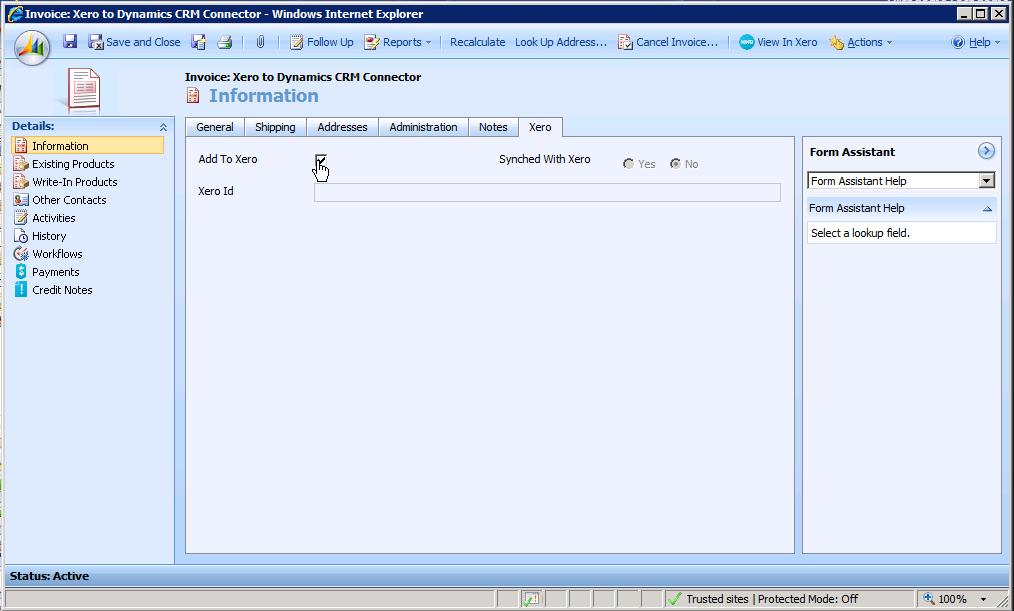Click Follow Up toolbar button

click(x=321, y=42)
